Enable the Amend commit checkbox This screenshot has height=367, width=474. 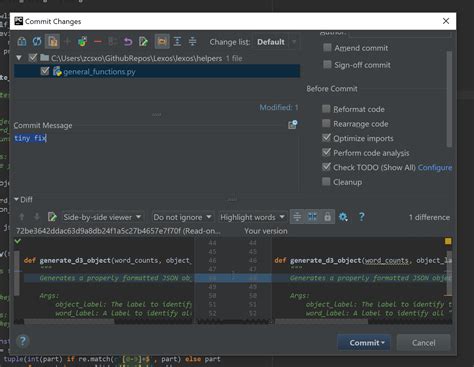coord(327,48)
